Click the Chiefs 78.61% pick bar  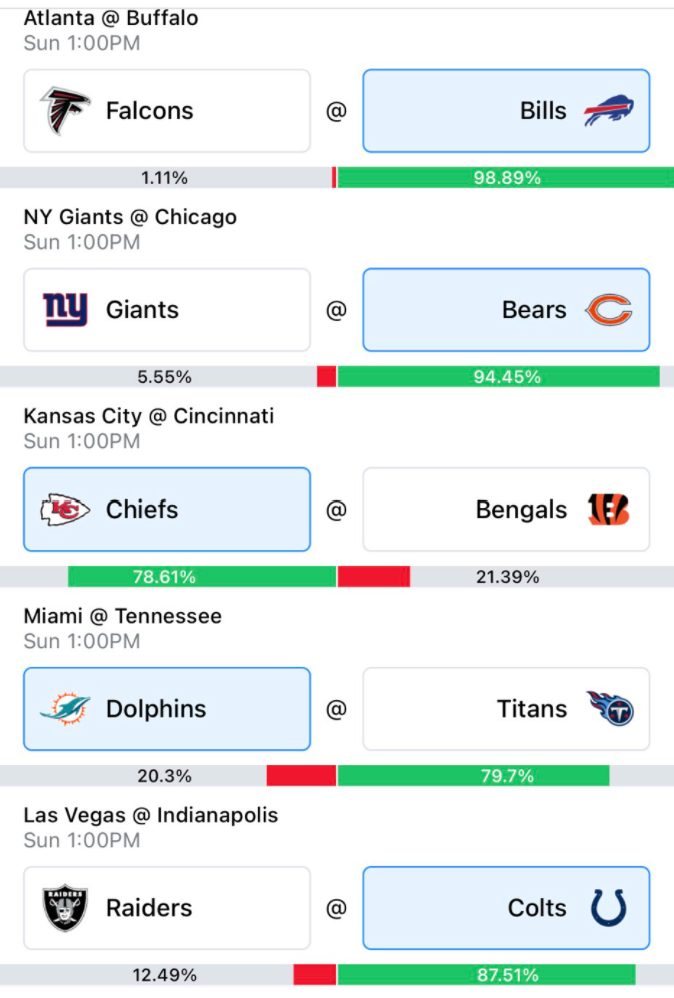click(202, 577)
